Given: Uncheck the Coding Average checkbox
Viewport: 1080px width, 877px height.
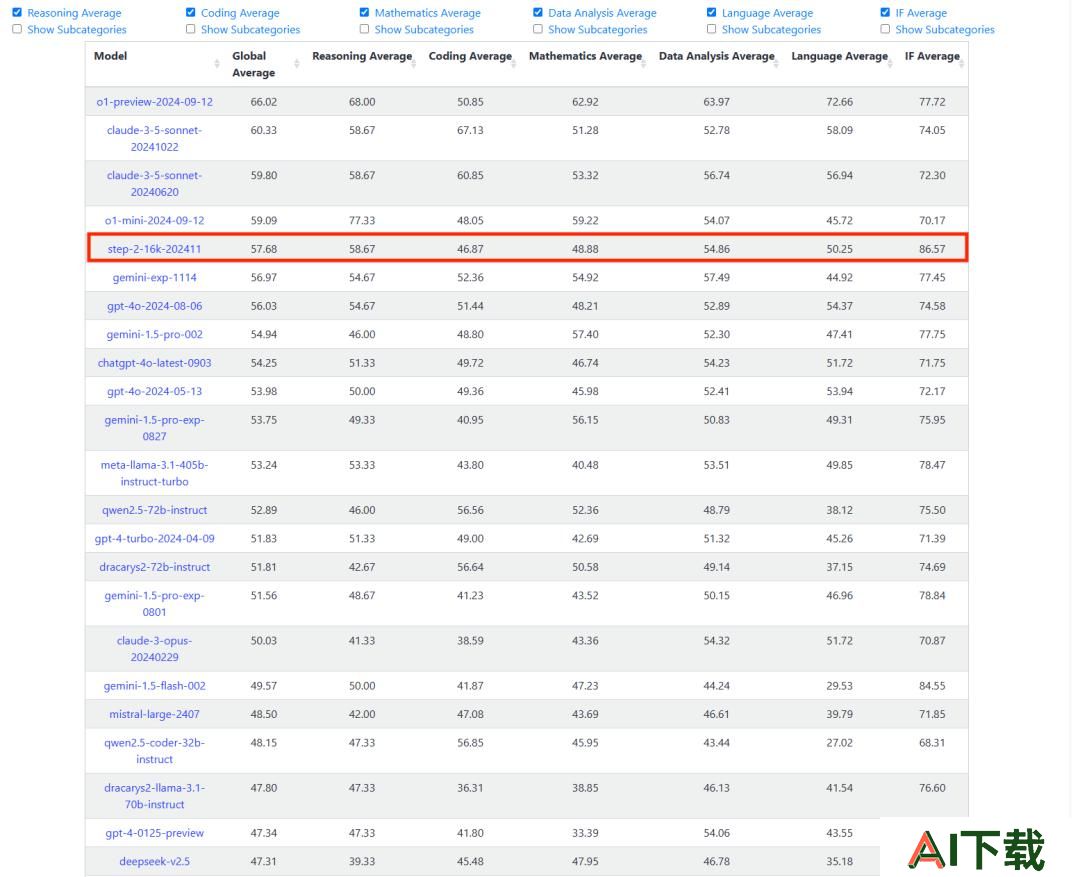Looking at the screenshot, I should point(191,12).
